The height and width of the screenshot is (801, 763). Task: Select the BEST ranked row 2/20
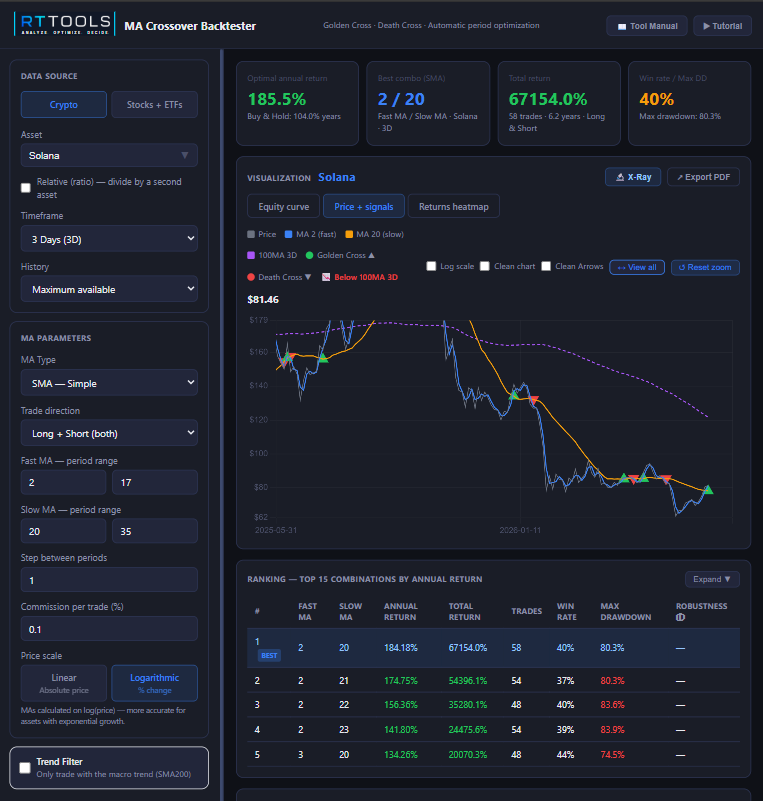(x=493, y=648)
